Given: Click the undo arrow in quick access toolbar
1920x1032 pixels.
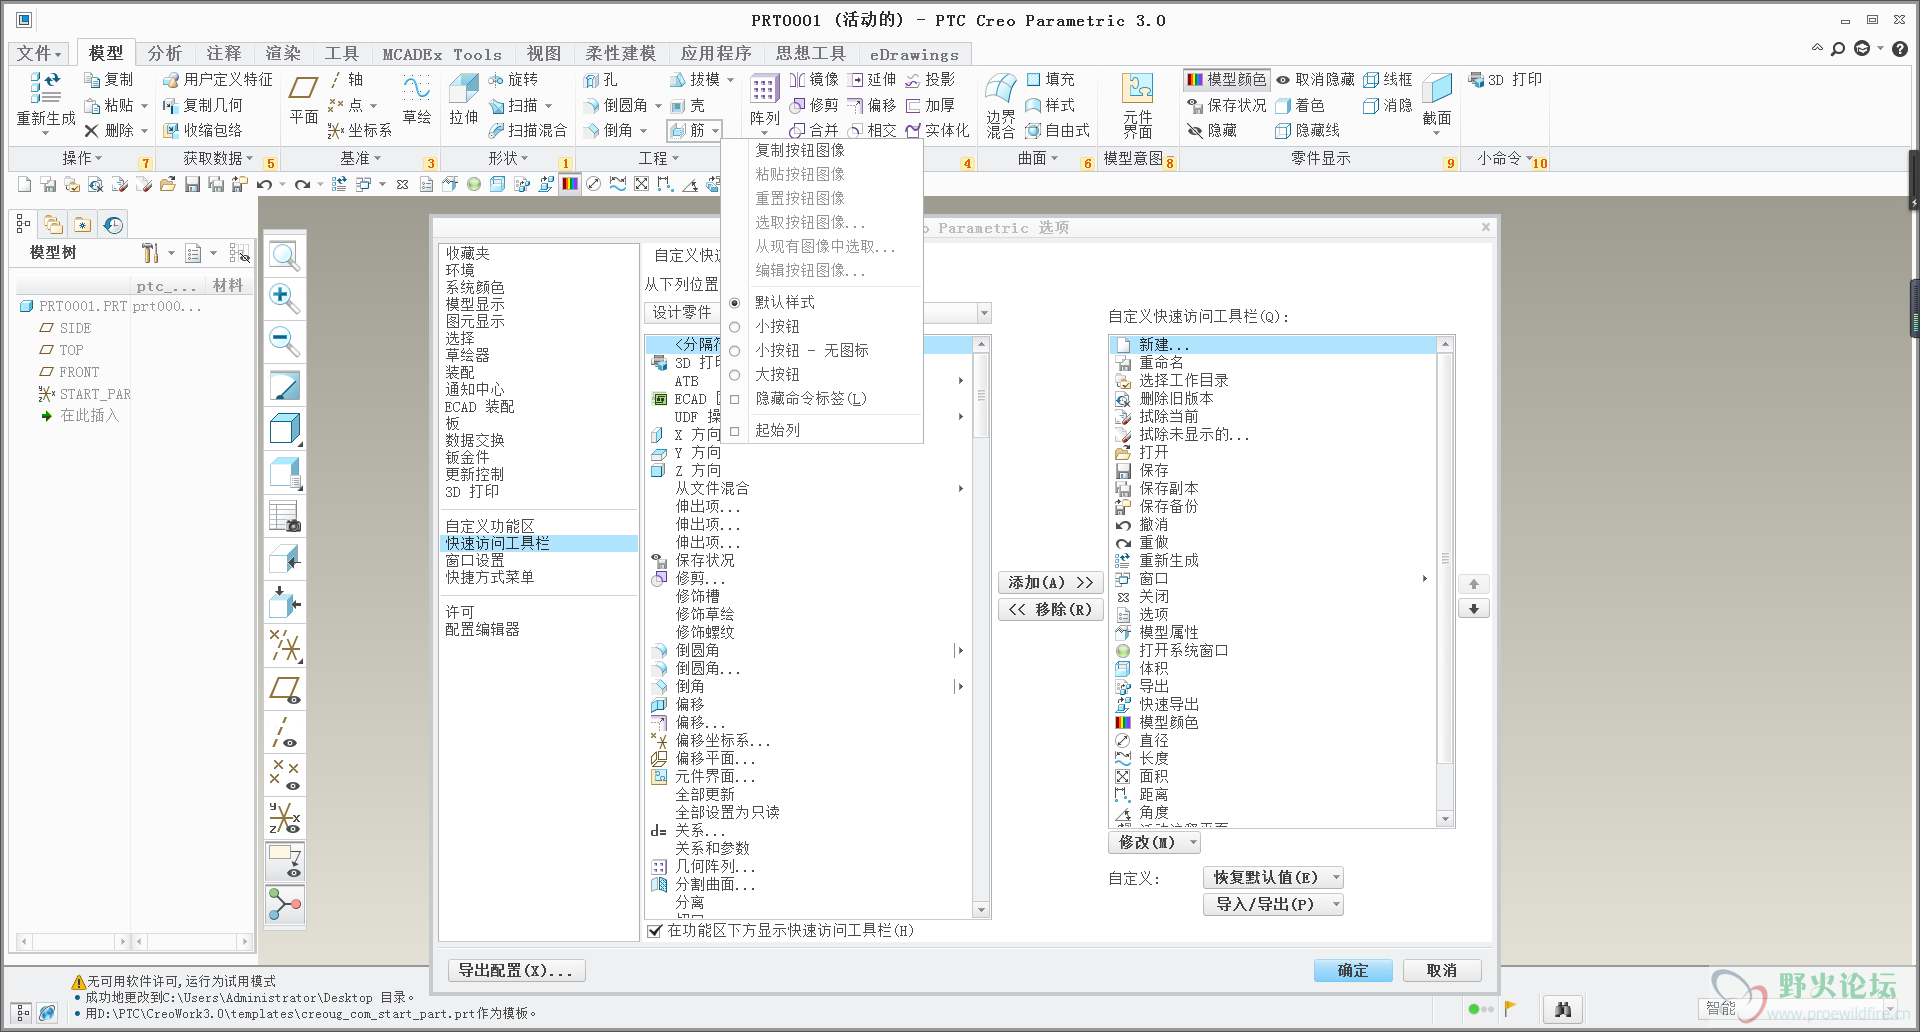Looking at the screenshot, I should coord(264,184).
